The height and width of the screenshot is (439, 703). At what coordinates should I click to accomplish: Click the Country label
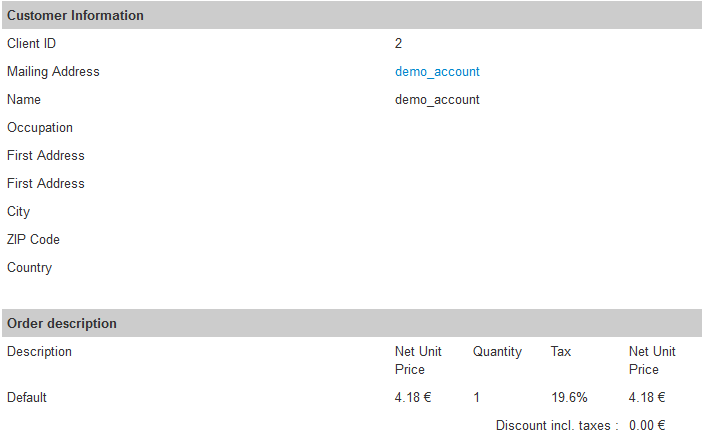point(30,268)
